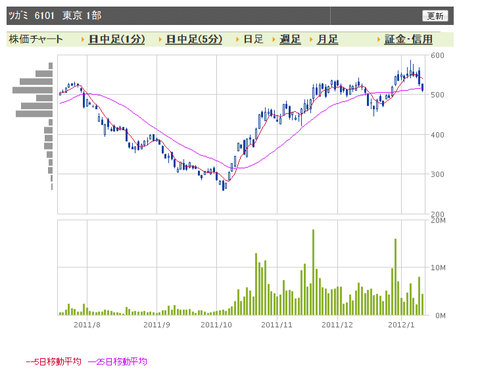Click the 2011/10 date axis label
The width and height of the screenshot is (480, 370).
(216, 325)
